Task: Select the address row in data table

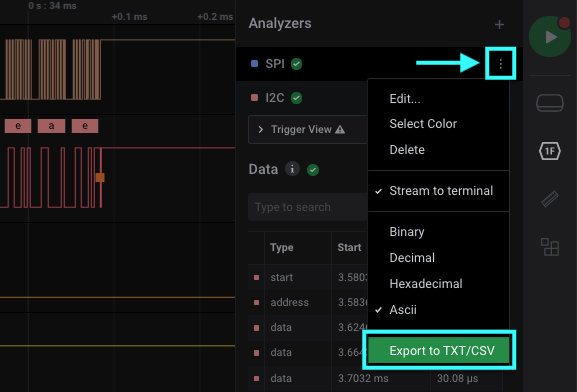Action: (x=308, y=303)
